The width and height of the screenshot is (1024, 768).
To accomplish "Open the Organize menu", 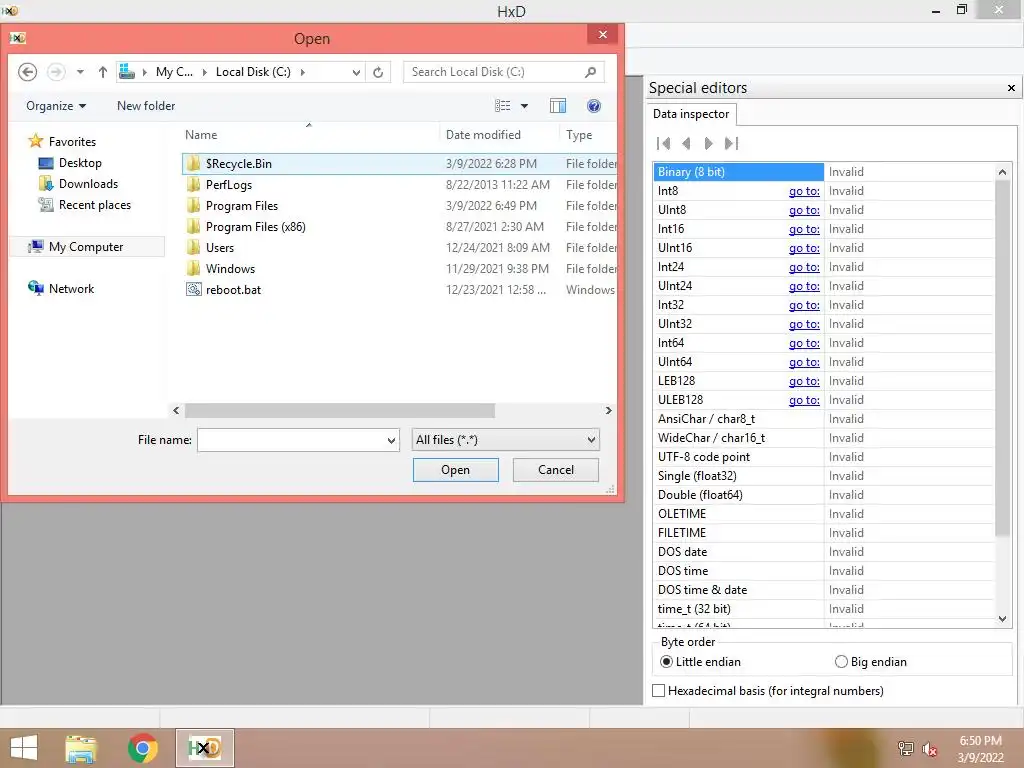I will [x=56, y=106].
